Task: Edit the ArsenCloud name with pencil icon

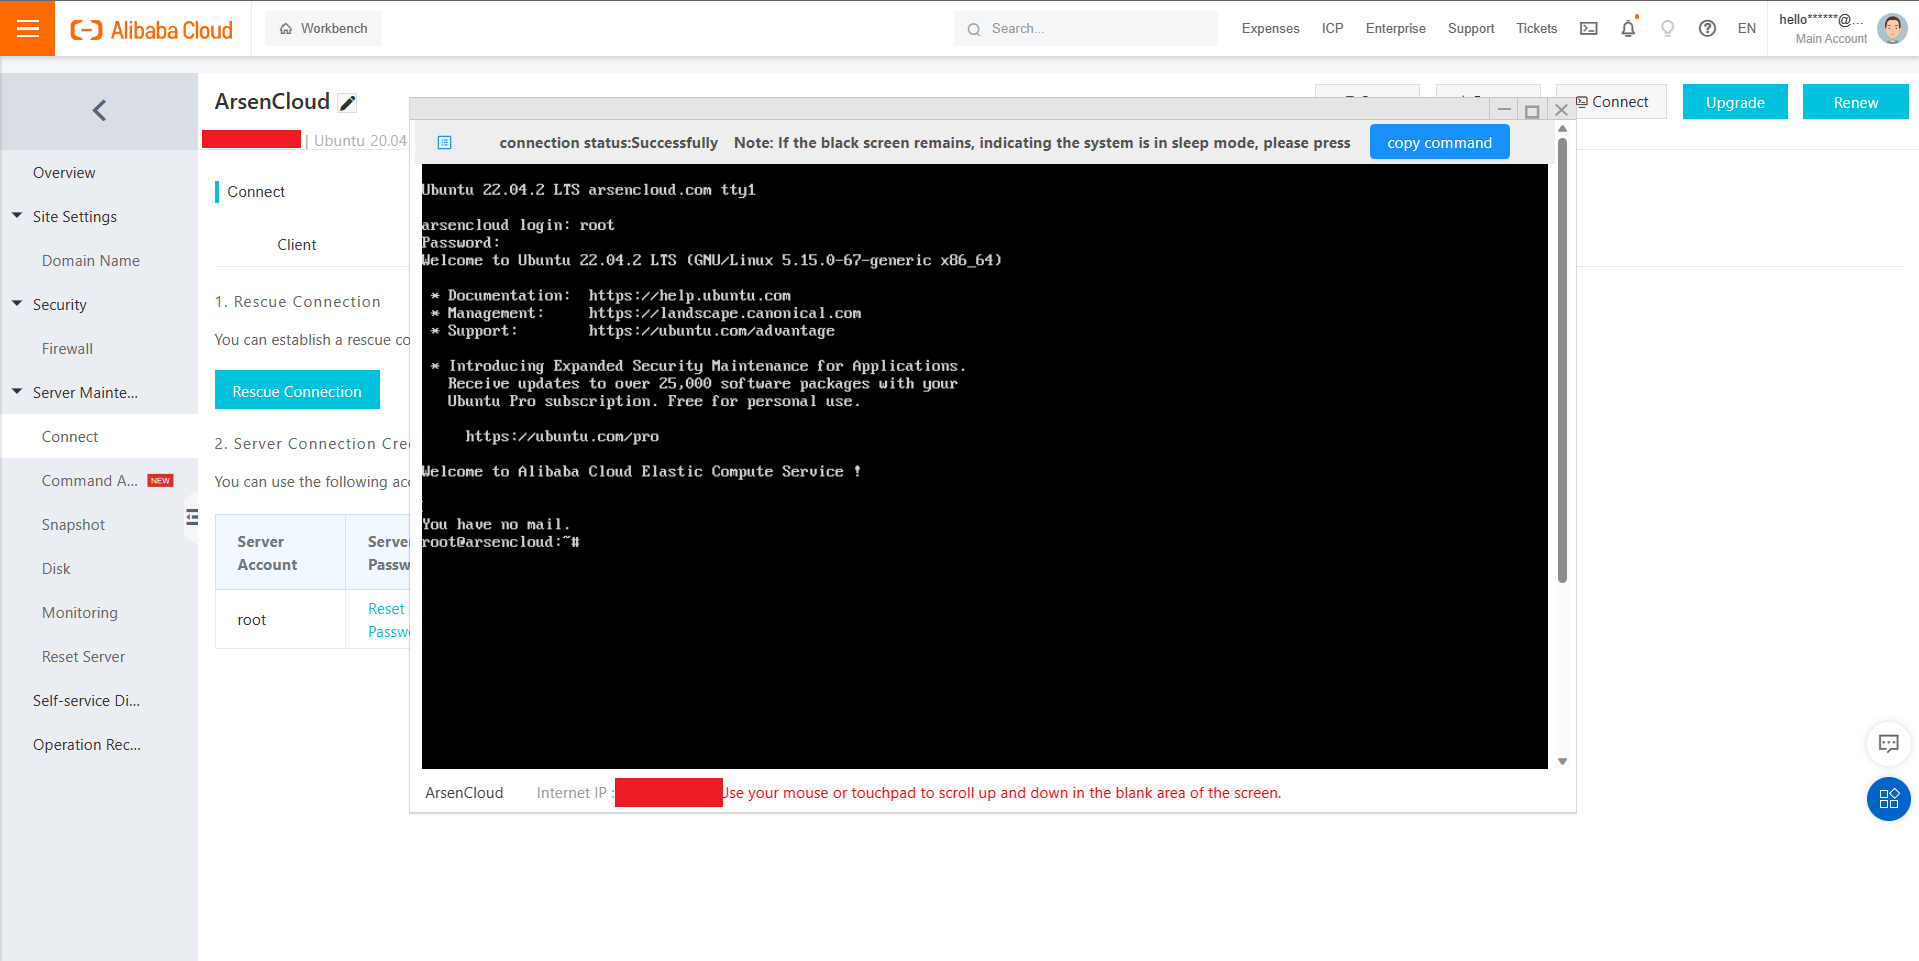Action: (x=347, y=103)
